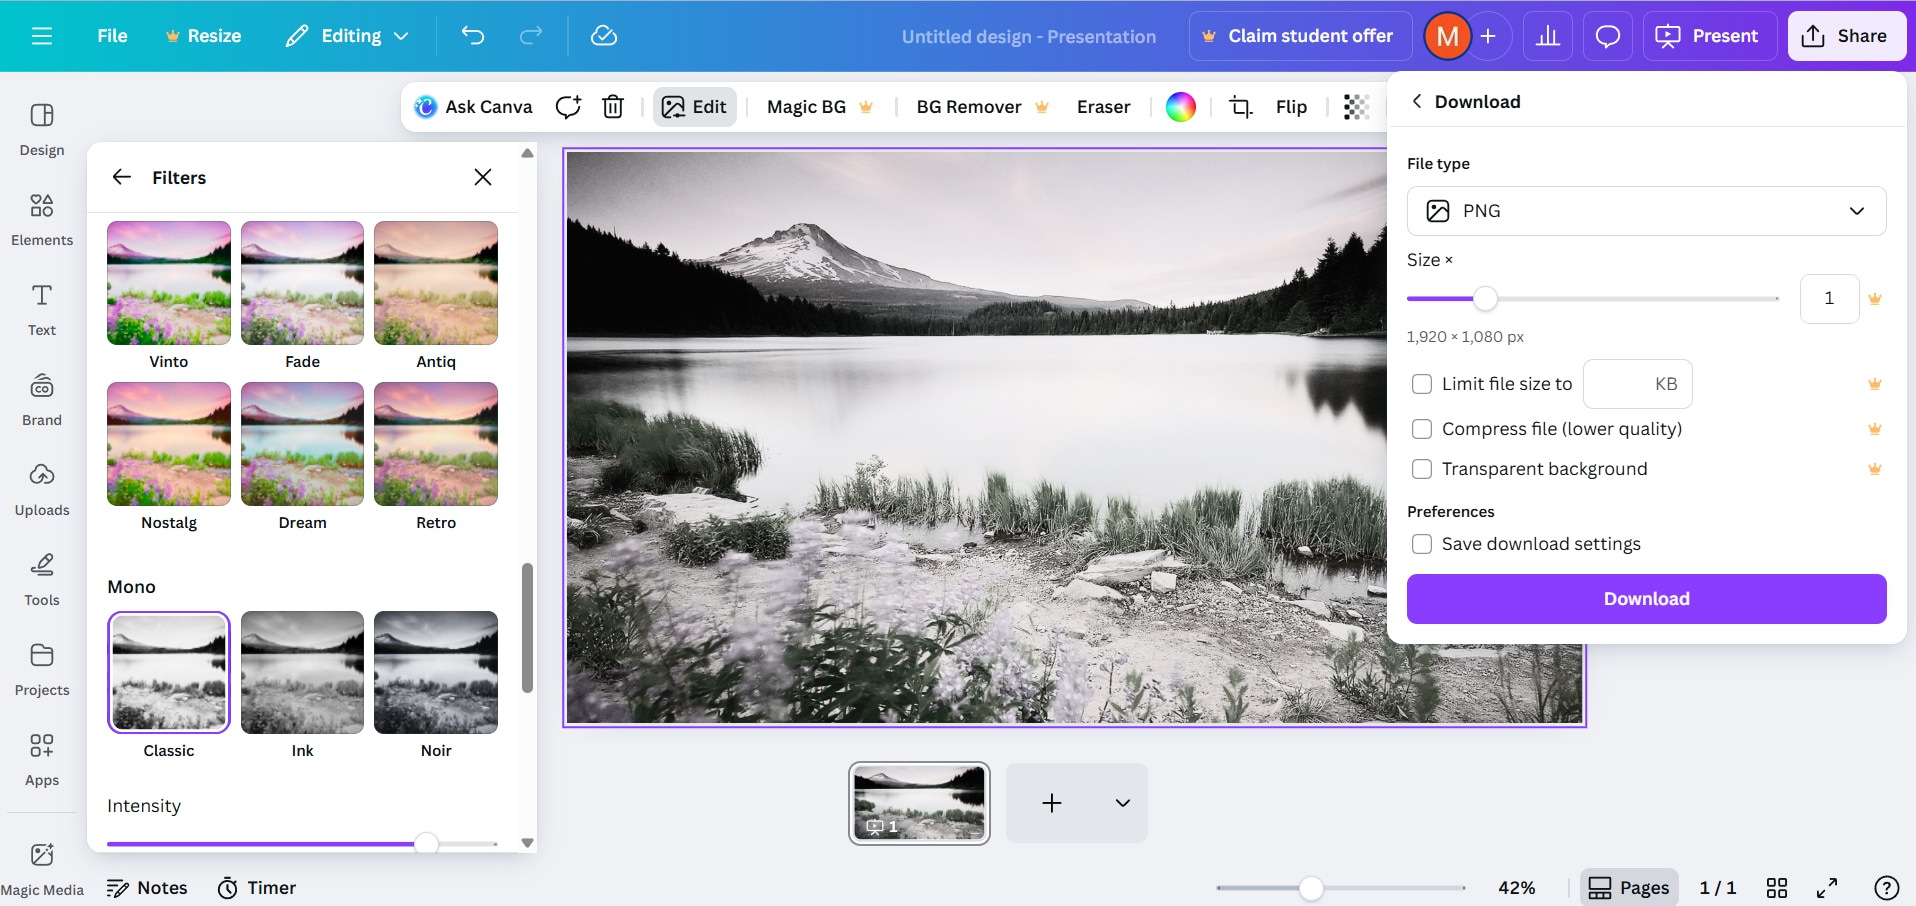Open grid view of pages
The height and width of the screenshot is (906, 1916).
coord(1777,888)
